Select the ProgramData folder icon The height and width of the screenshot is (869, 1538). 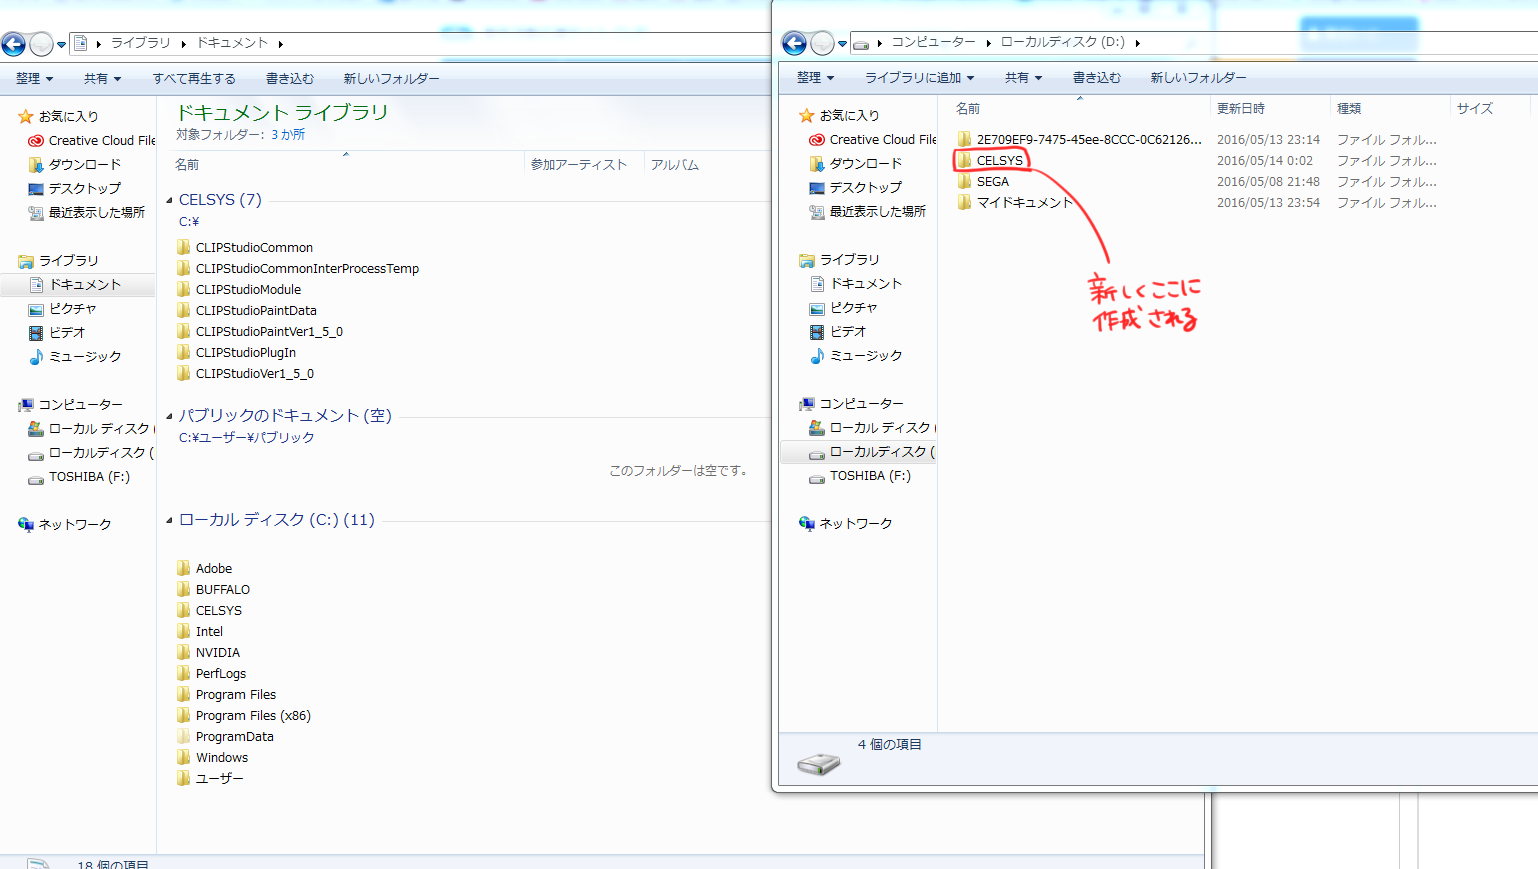coord(184,736)
